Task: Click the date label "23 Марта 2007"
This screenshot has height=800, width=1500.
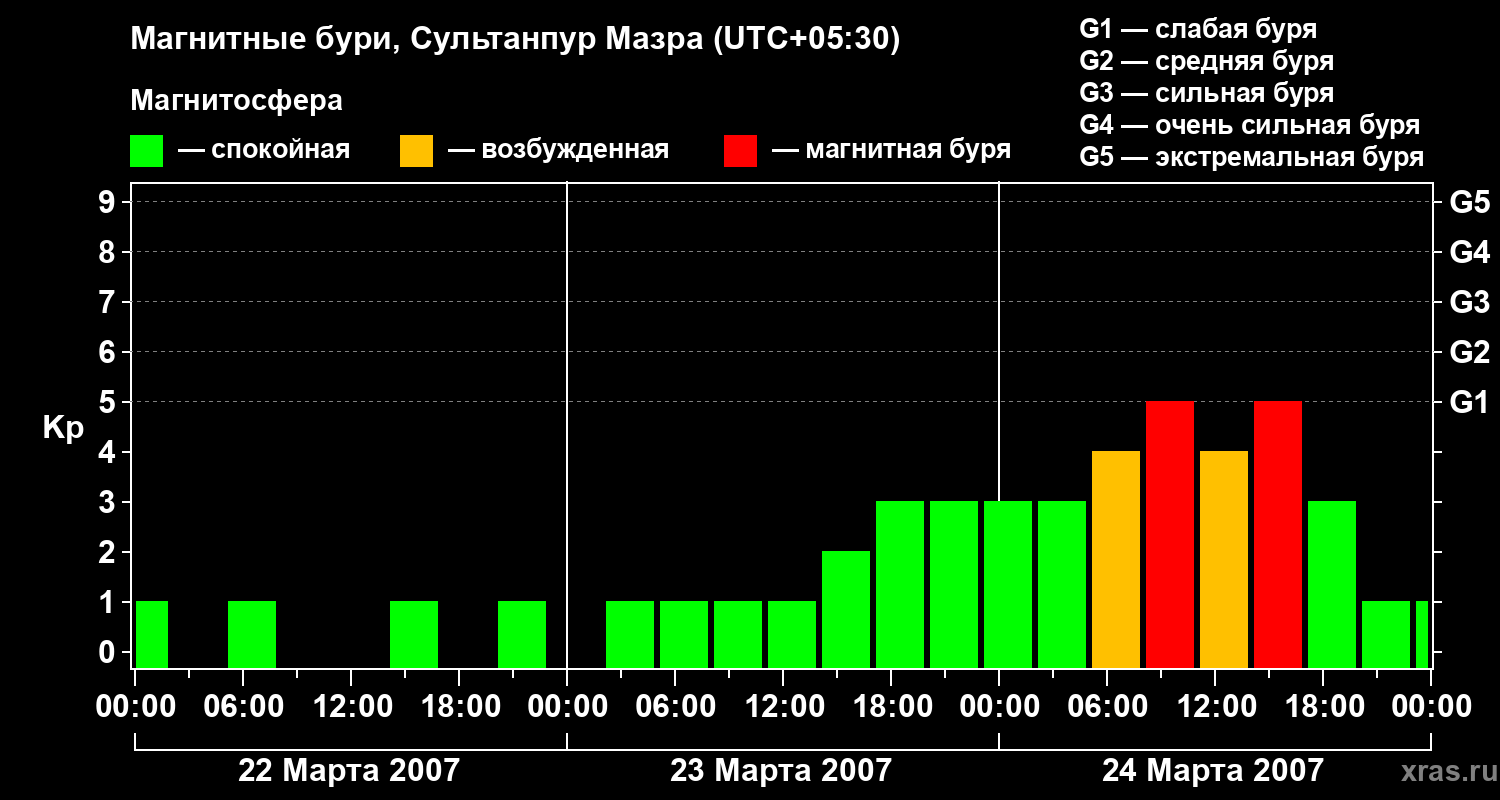Action: [781, 770]
